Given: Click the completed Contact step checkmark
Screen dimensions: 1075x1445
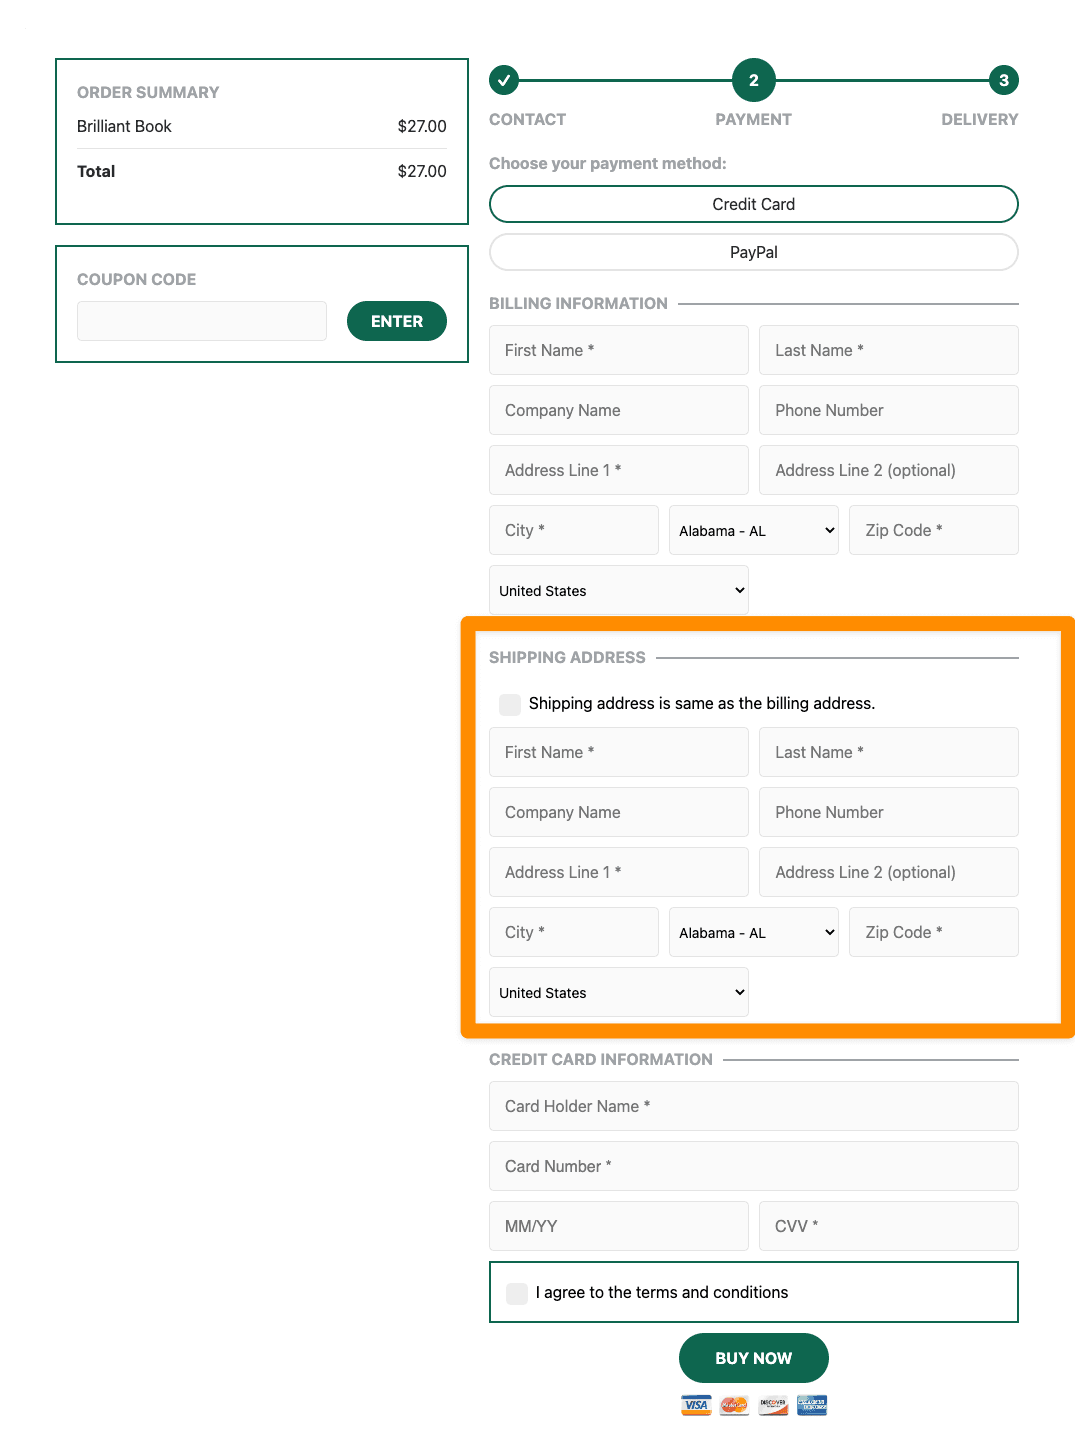Looking at the screenshot, I should pos(504,80).
